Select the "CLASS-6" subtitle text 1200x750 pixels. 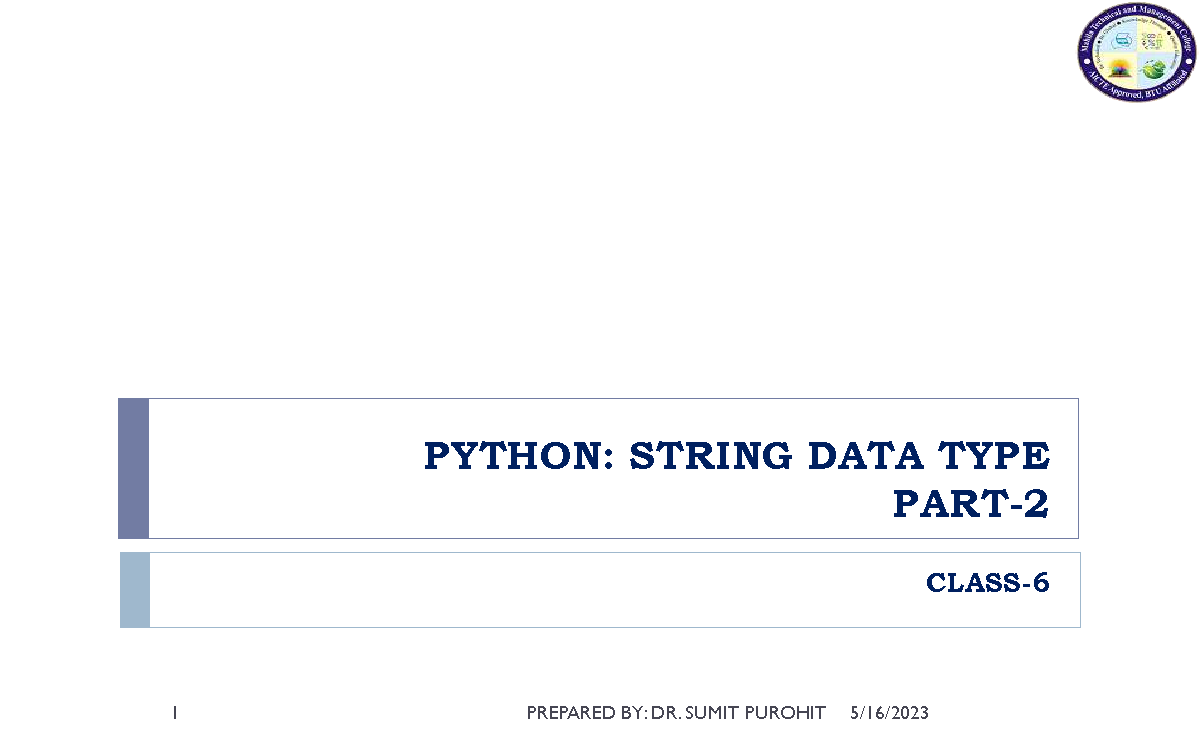point(987,583)
